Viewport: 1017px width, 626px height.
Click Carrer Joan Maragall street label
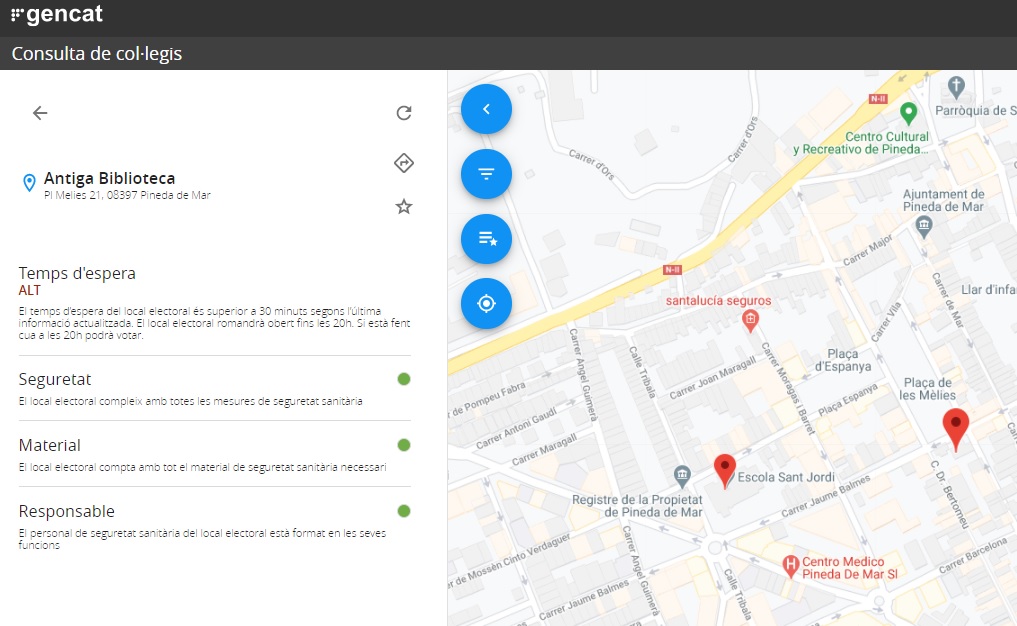pos(713,377)
